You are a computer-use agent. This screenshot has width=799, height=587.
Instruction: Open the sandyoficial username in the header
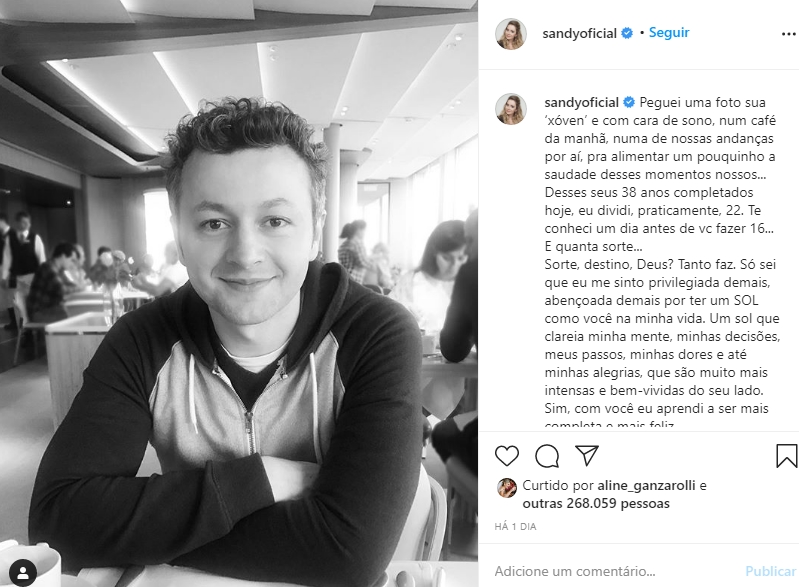coord(579,34)
